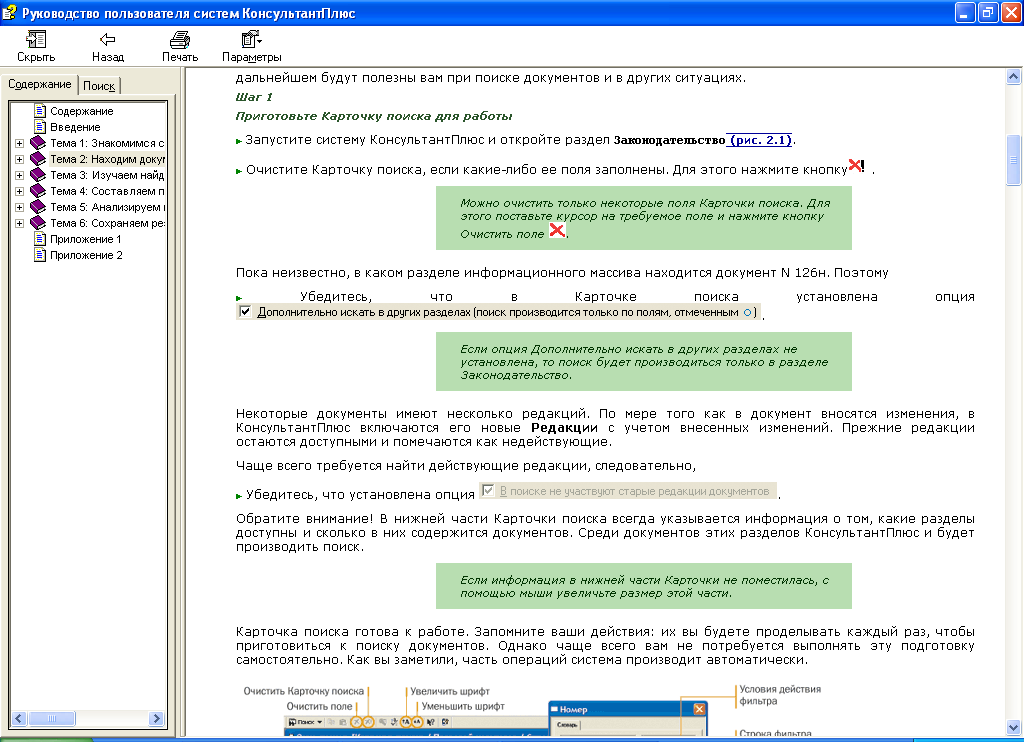Click the Тема 6 book icon

click(38, 222)
